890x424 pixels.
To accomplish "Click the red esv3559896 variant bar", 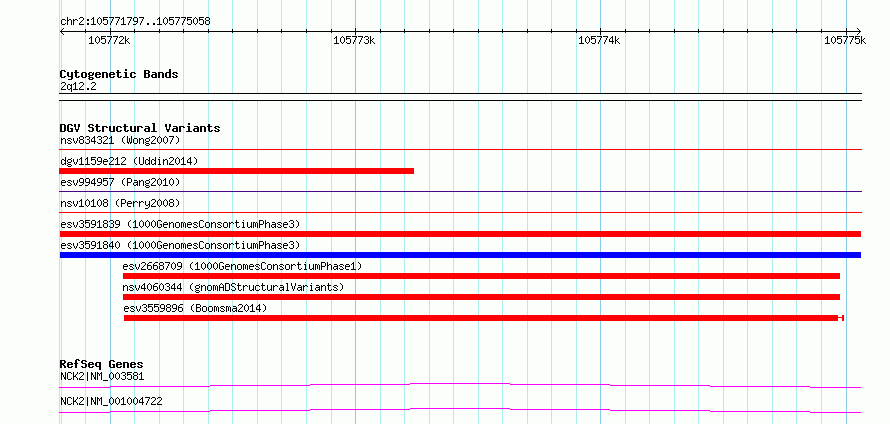I will 484,318.
